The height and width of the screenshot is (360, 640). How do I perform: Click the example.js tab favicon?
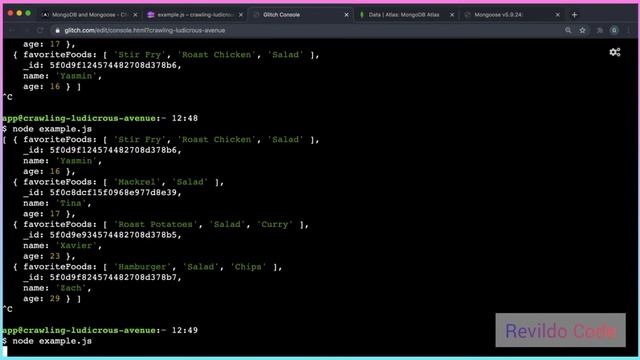pos(151,15)
